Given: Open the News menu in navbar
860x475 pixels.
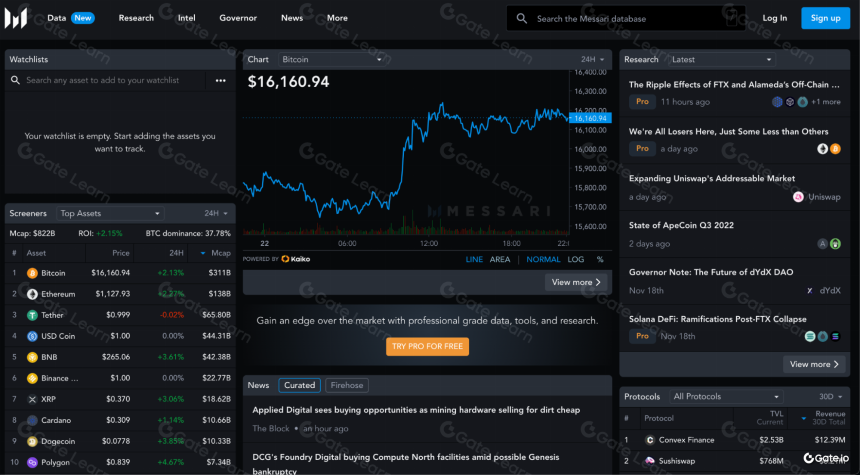Looking at the screenshot, I should (x=292, y=18).
